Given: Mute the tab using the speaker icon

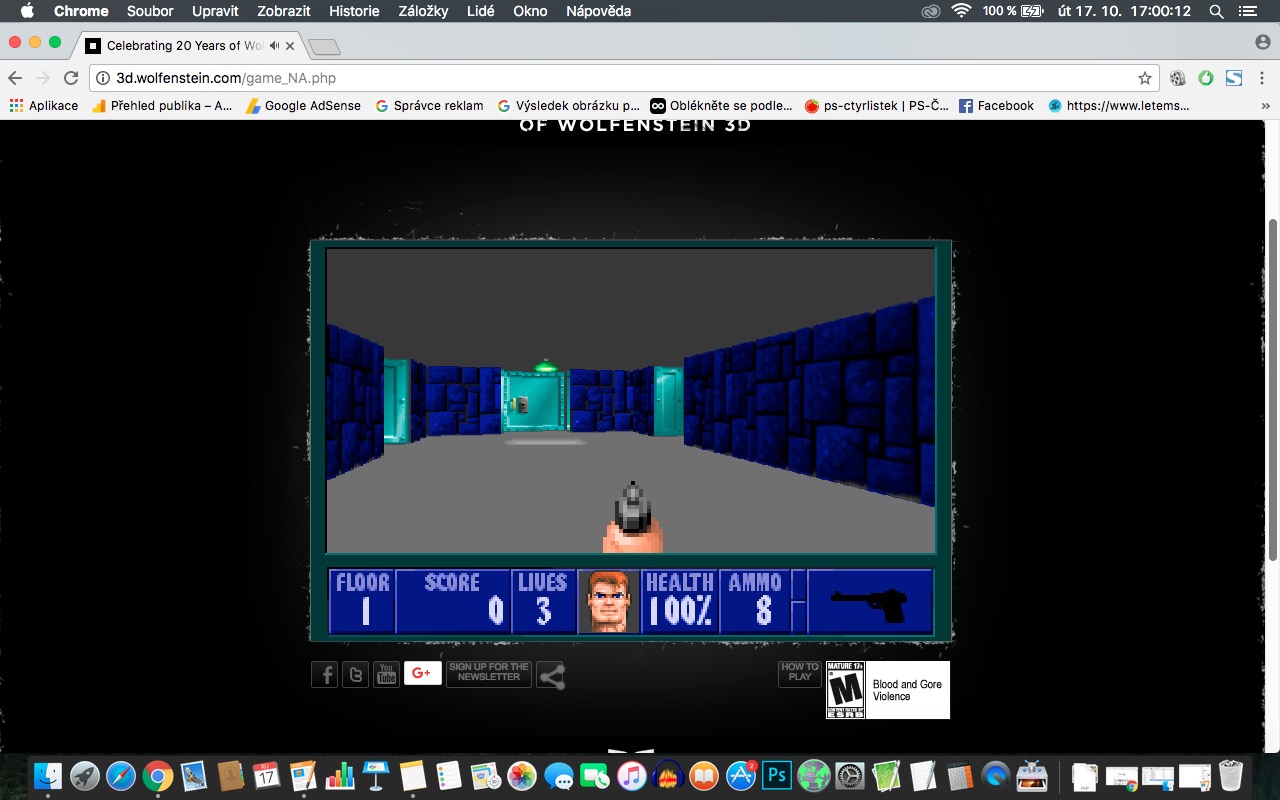Looking at the screenshot, I should tap(275, 45).
